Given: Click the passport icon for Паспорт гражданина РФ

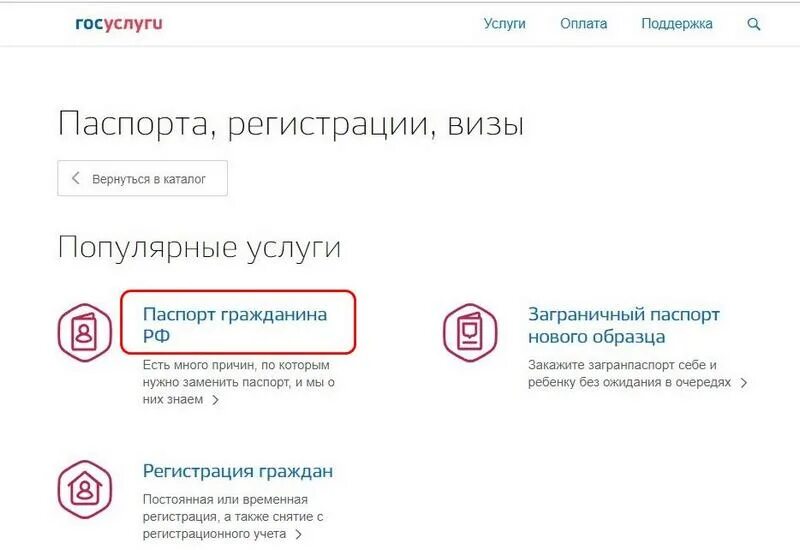Looking at the screenshot, I should click(85, 333).
